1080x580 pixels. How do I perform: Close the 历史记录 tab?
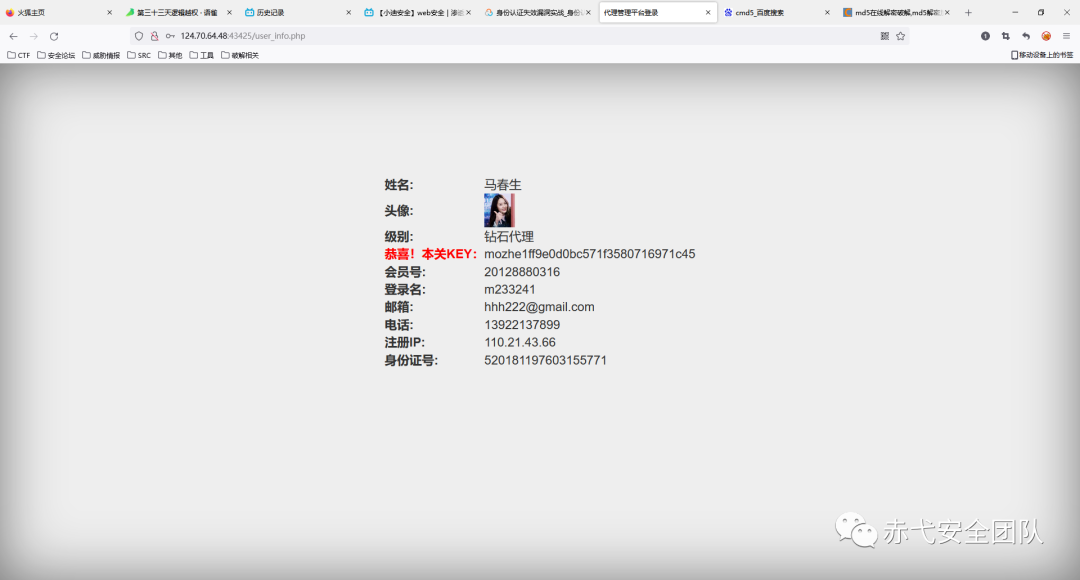click(x=349, y=12)
